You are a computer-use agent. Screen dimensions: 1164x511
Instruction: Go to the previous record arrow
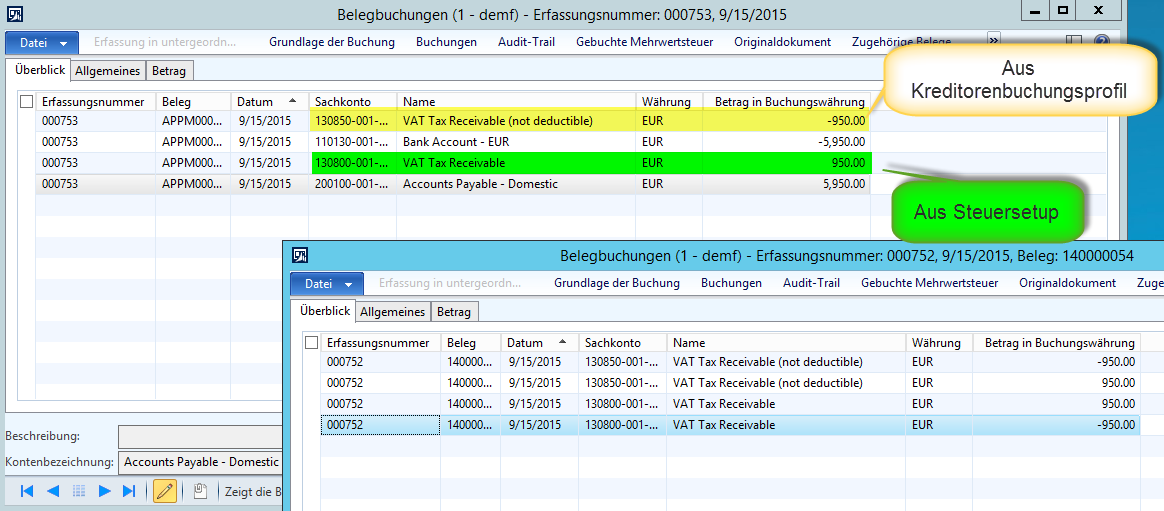(x=52, y=491)
